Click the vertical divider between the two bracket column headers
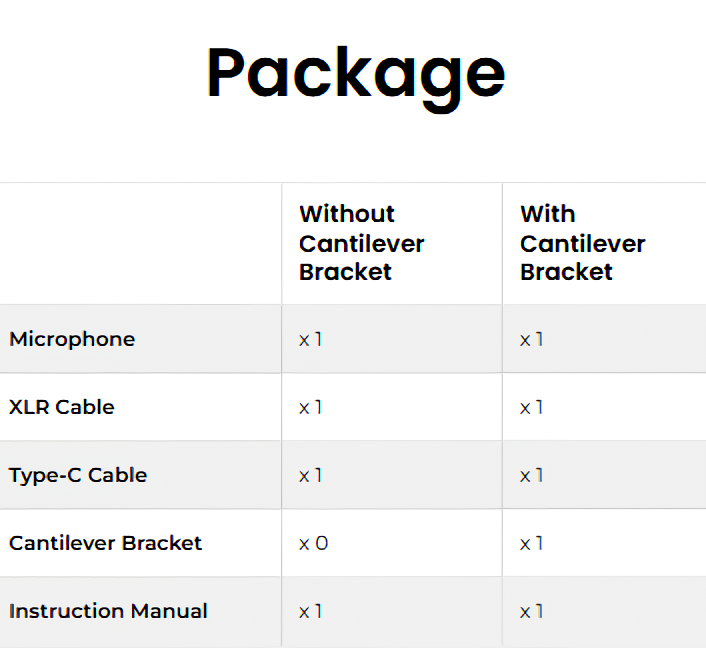 pos(502,243)
